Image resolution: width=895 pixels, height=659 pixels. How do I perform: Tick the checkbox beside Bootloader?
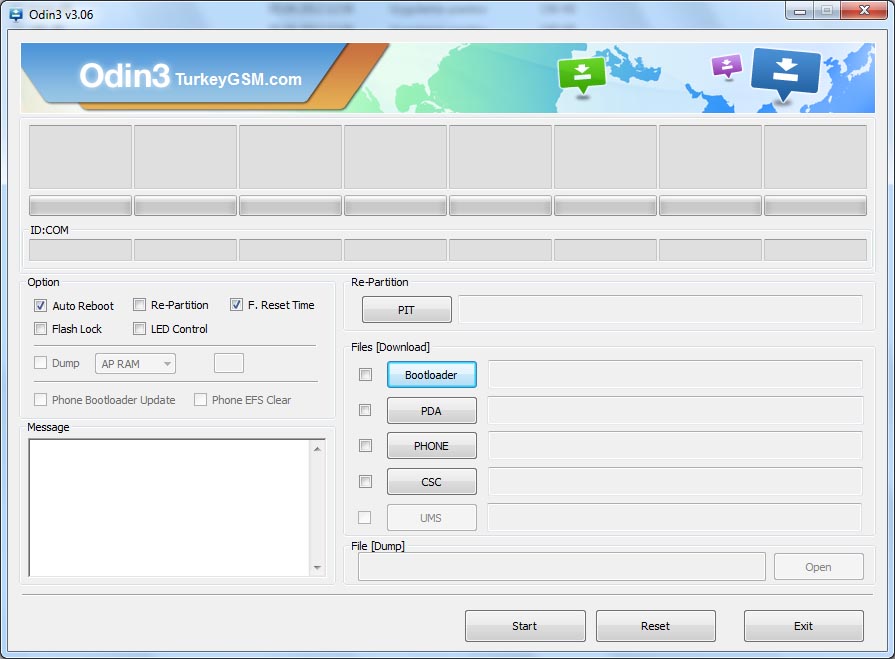pos(365,374)
